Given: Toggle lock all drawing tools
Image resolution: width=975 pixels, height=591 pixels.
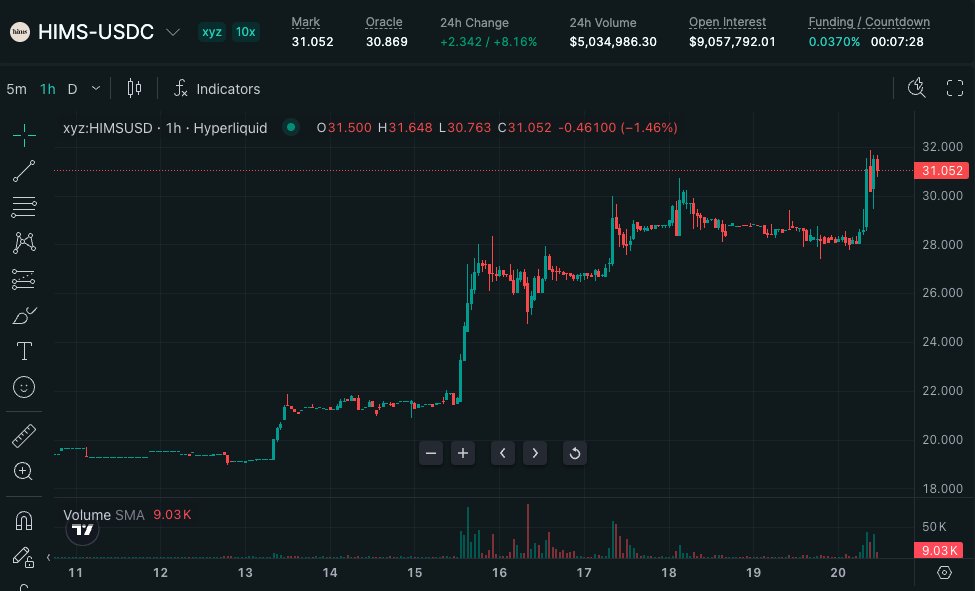Looking at the screenshot, I should pos(24,557).
